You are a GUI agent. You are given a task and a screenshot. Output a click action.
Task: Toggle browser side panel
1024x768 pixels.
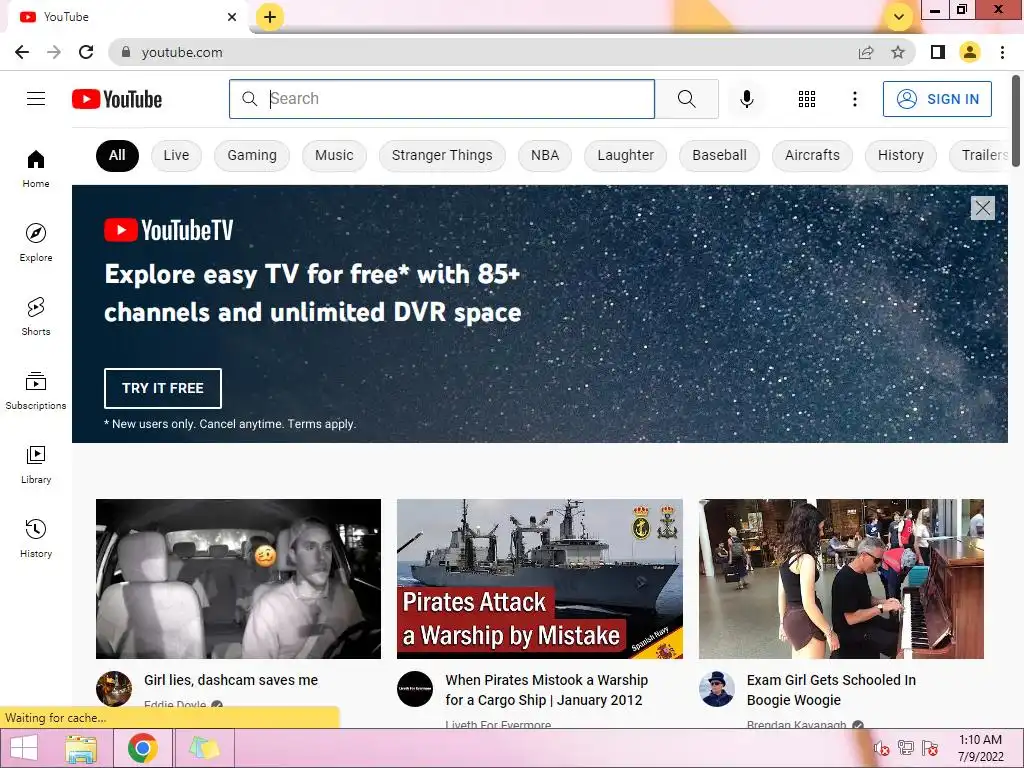coord(938,52)
